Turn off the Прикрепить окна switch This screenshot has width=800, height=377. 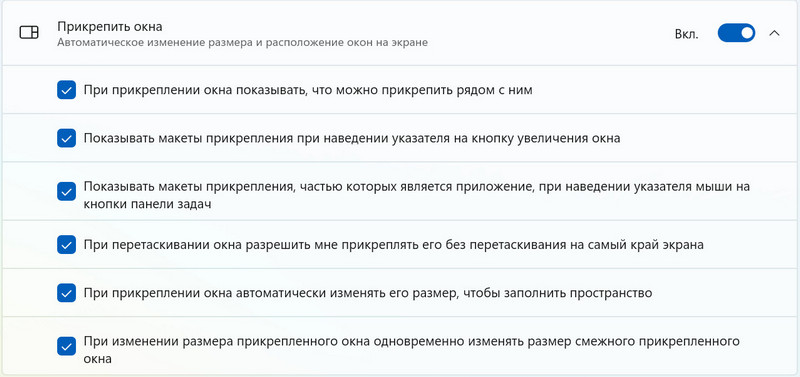tap(736, 33)
